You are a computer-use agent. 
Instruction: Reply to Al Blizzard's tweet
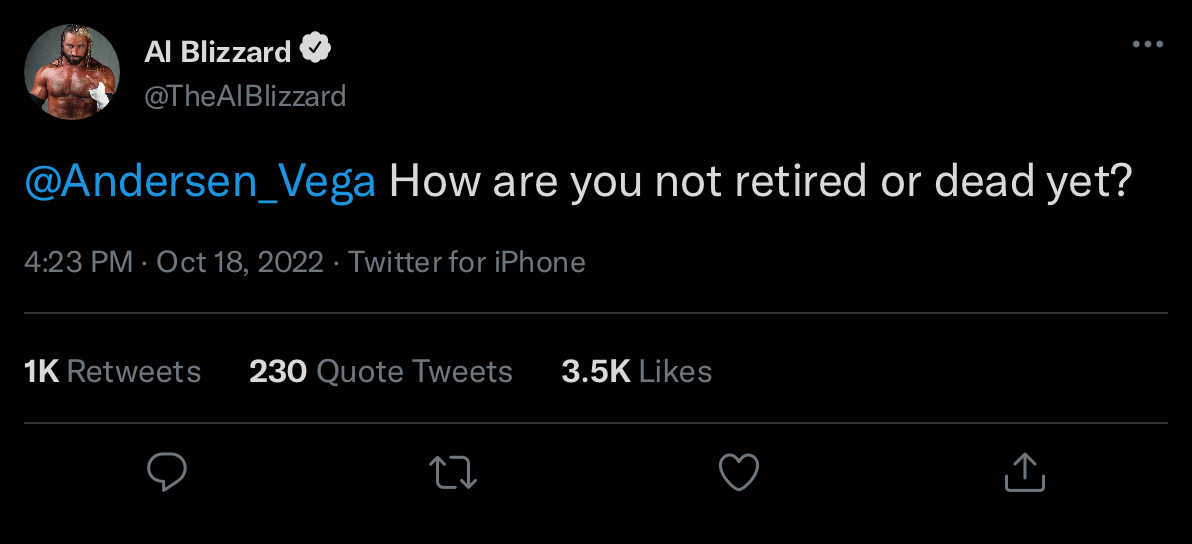tap(166, 472)
